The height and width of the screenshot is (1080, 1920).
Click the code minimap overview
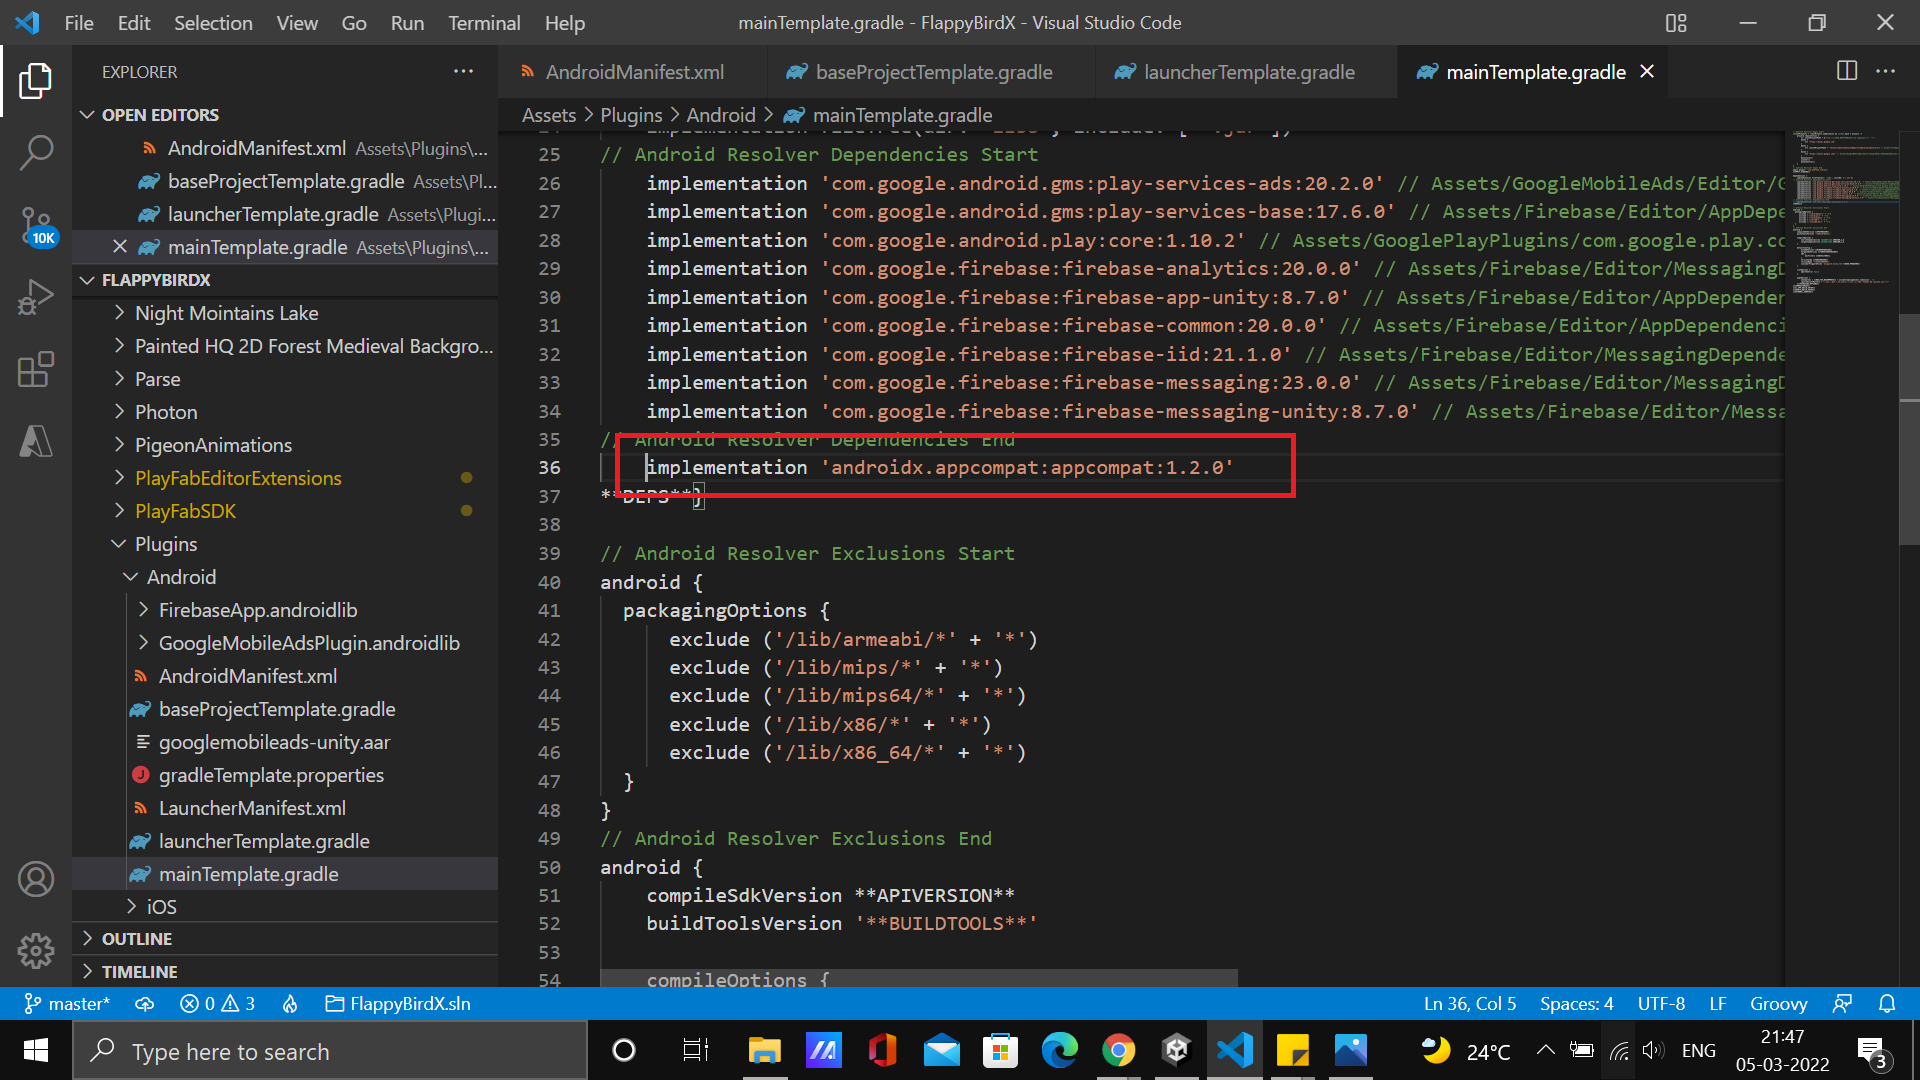(1844, 210)
